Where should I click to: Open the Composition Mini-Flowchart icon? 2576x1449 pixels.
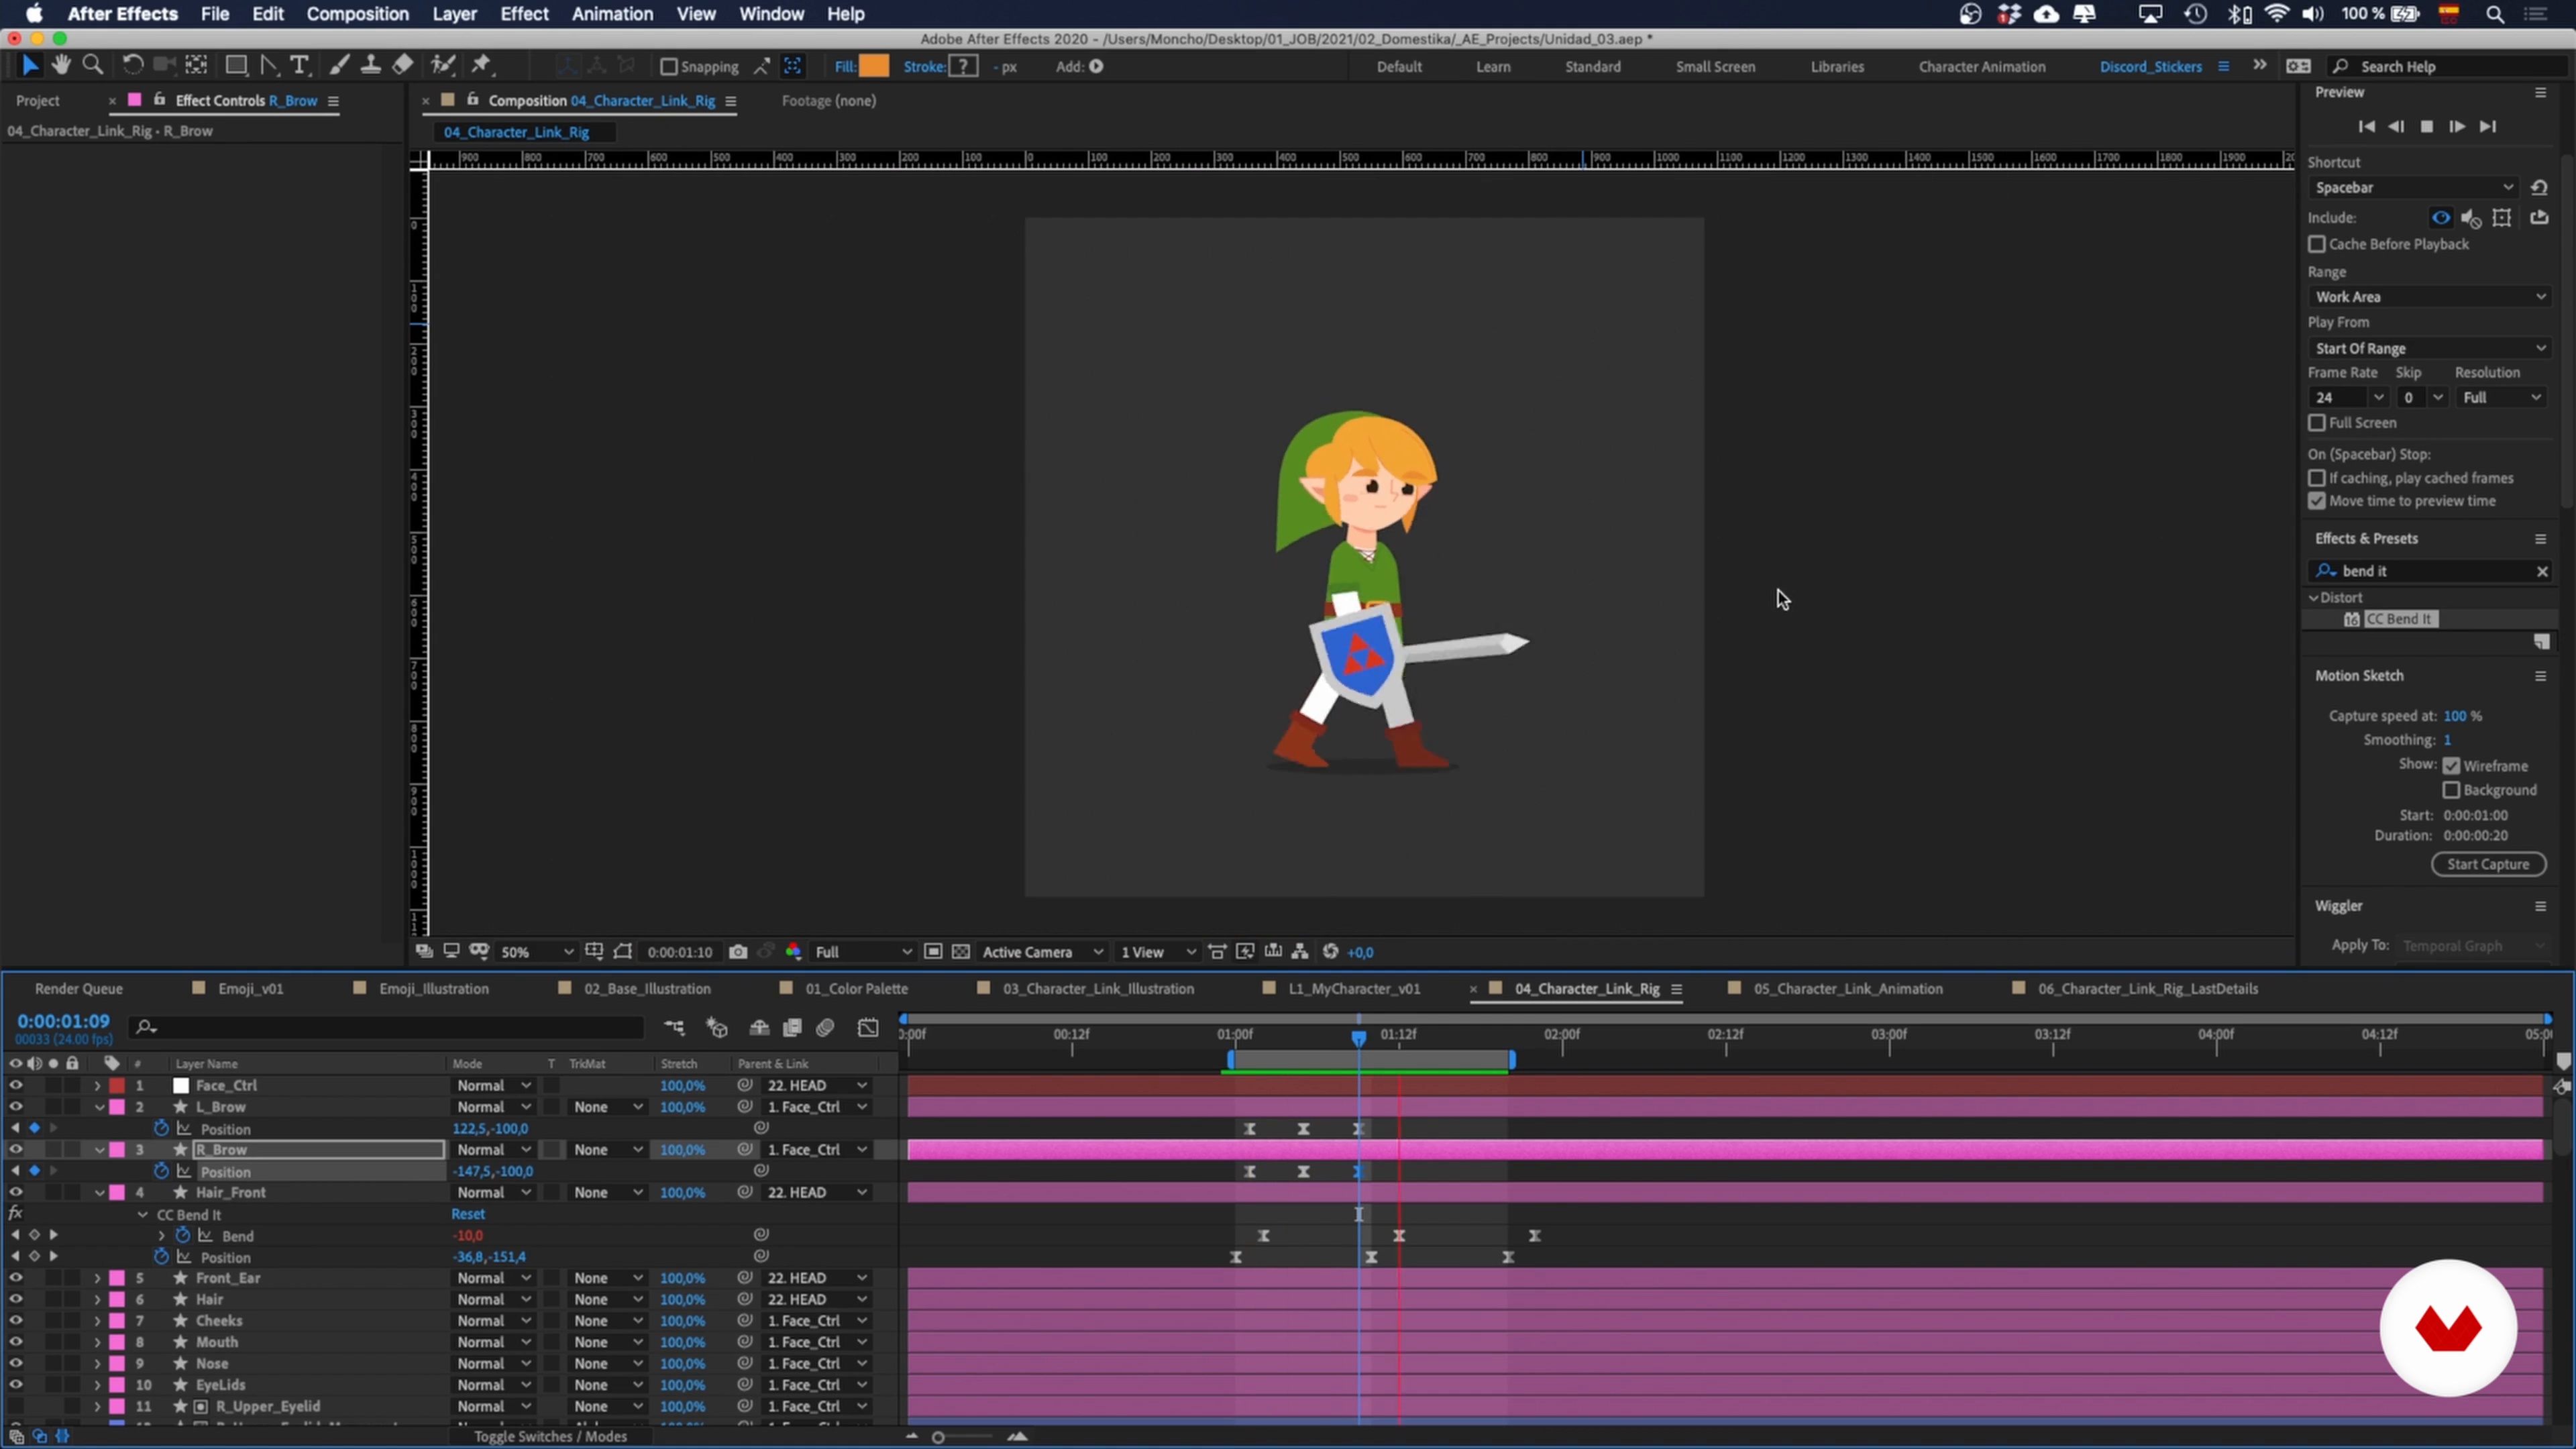675,1027
